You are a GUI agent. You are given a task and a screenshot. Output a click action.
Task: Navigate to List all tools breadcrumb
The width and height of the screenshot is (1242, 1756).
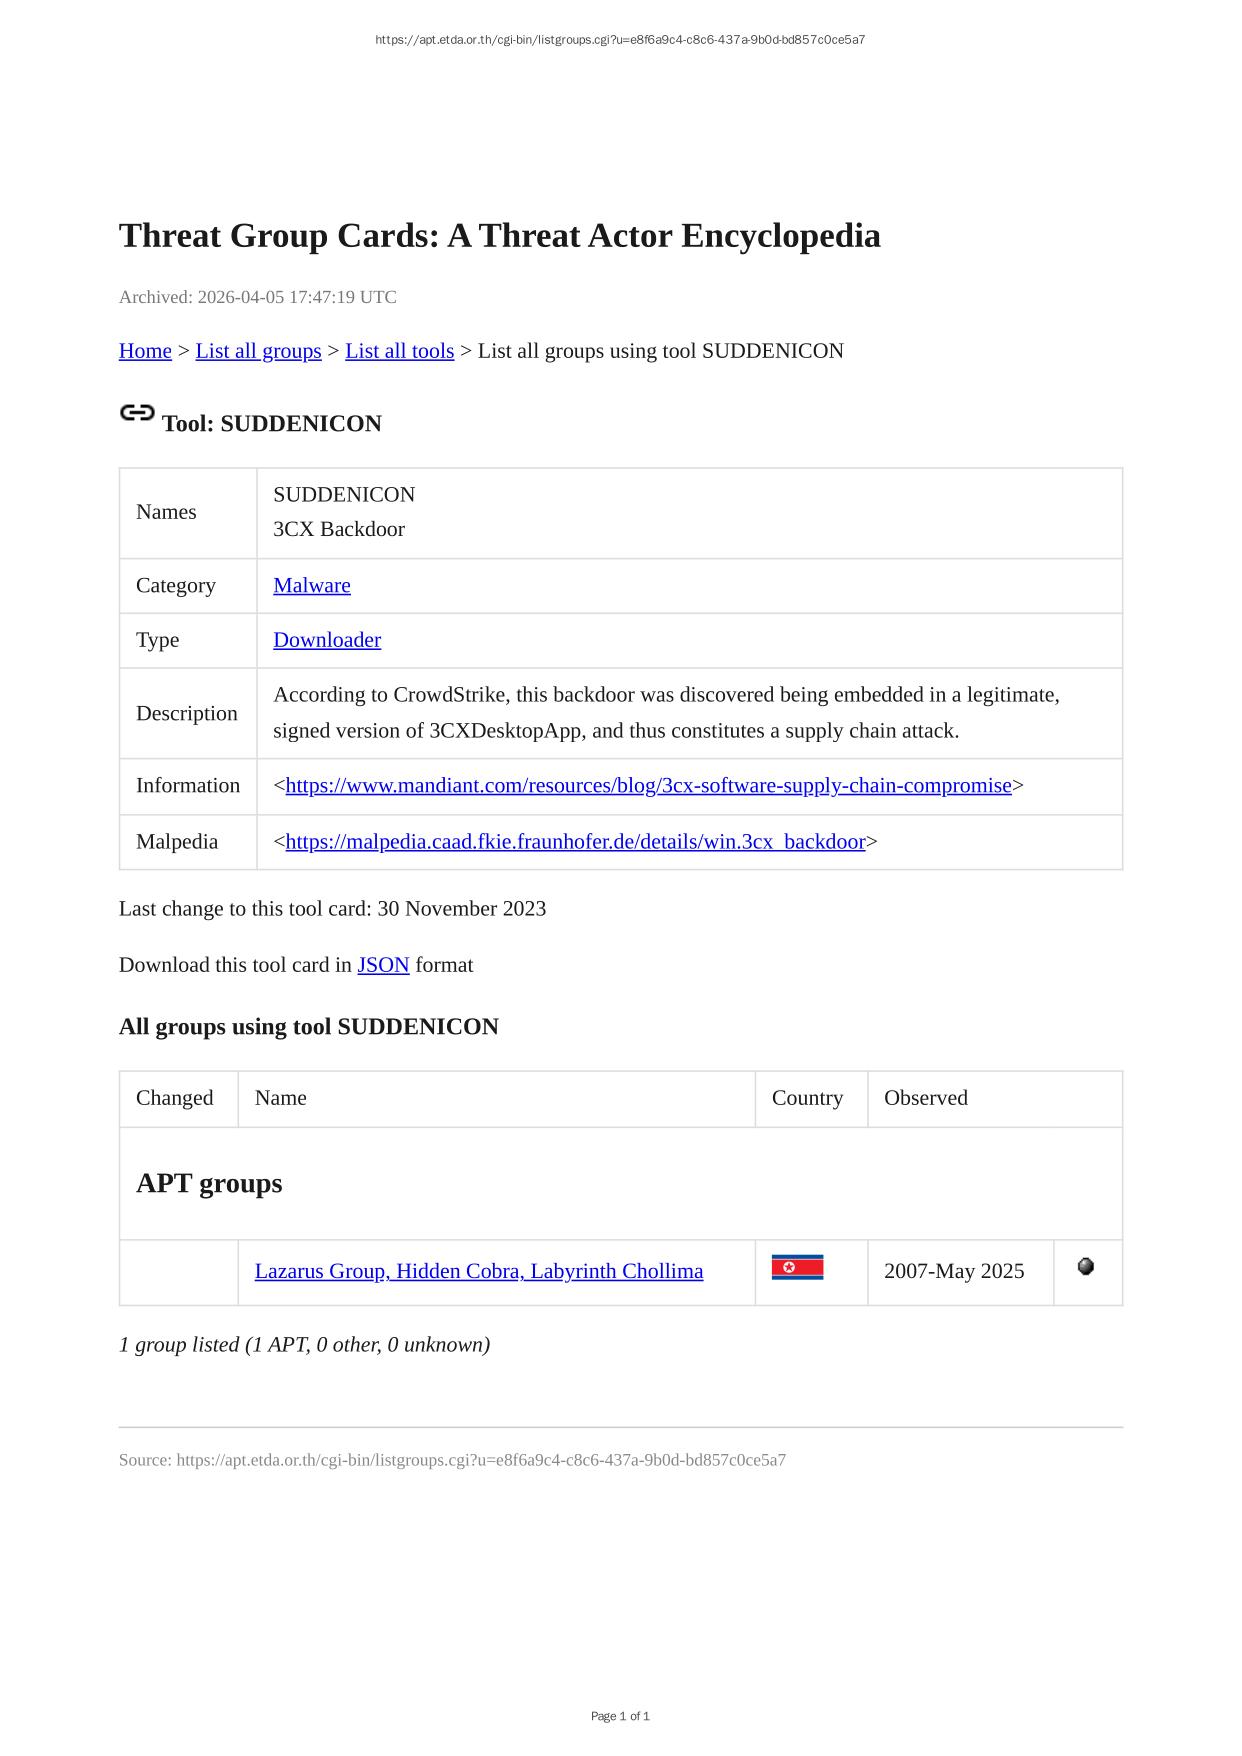[x=399, y=351]
